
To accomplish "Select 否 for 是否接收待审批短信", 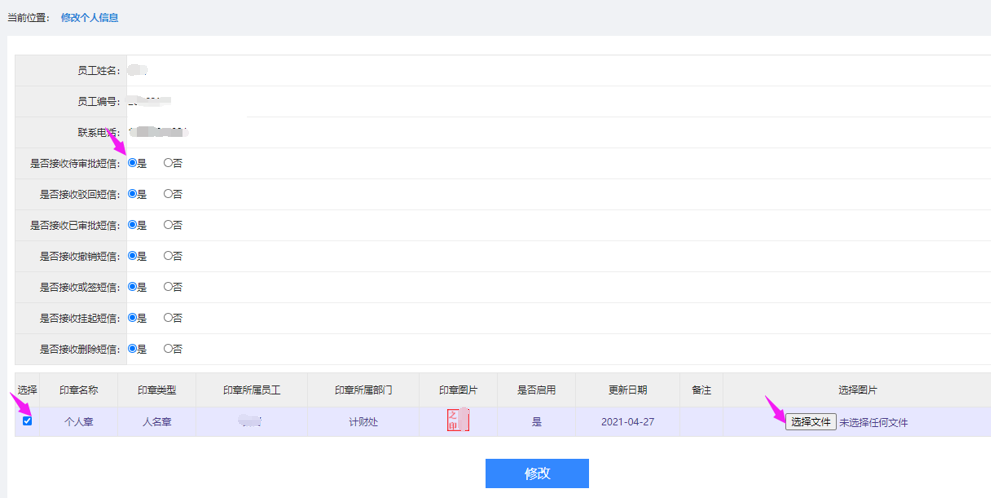I will [168, 163].
